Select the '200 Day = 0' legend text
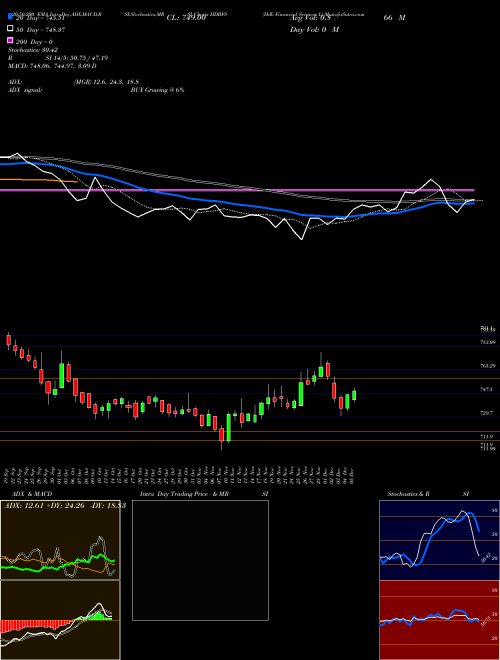500x660 pixels. (35, 42)
